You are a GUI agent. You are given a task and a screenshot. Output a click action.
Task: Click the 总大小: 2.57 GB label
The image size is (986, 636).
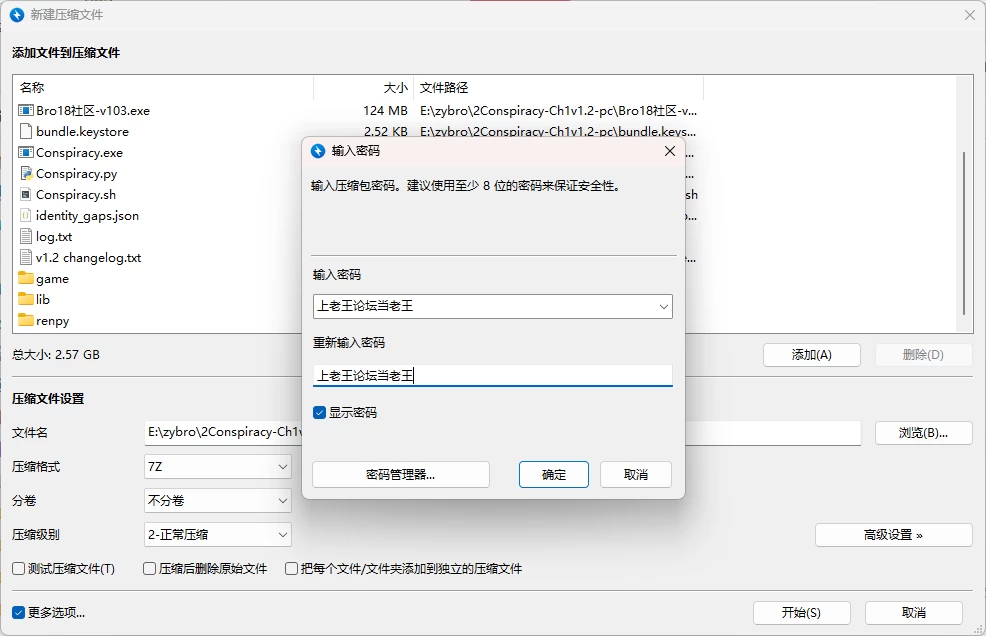pyautogui.click(x=56, y=355)
